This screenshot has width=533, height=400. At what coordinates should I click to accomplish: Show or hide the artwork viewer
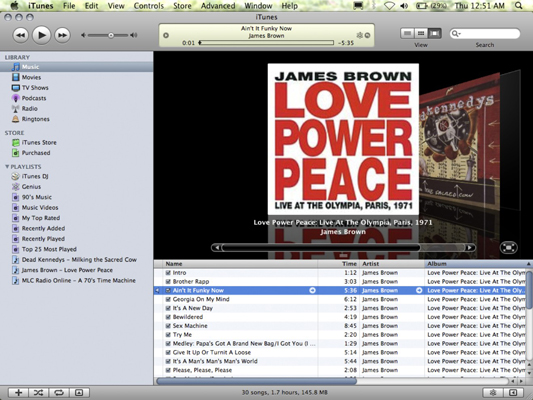pyautogui.click(x=79, y=393)
